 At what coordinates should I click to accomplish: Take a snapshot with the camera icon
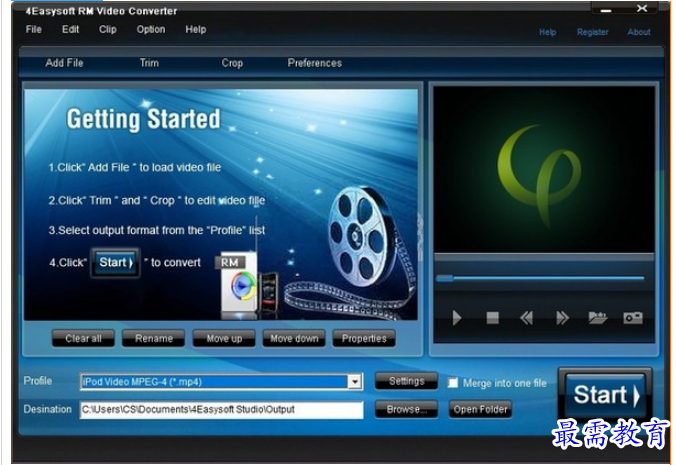633,318
